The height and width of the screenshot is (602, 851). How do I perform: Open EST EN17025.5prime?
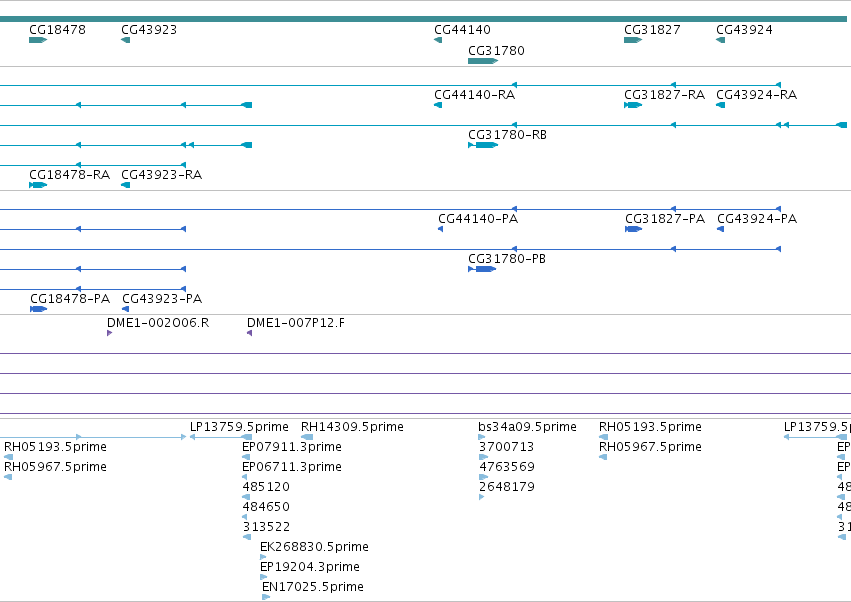(x=313, y=587)
